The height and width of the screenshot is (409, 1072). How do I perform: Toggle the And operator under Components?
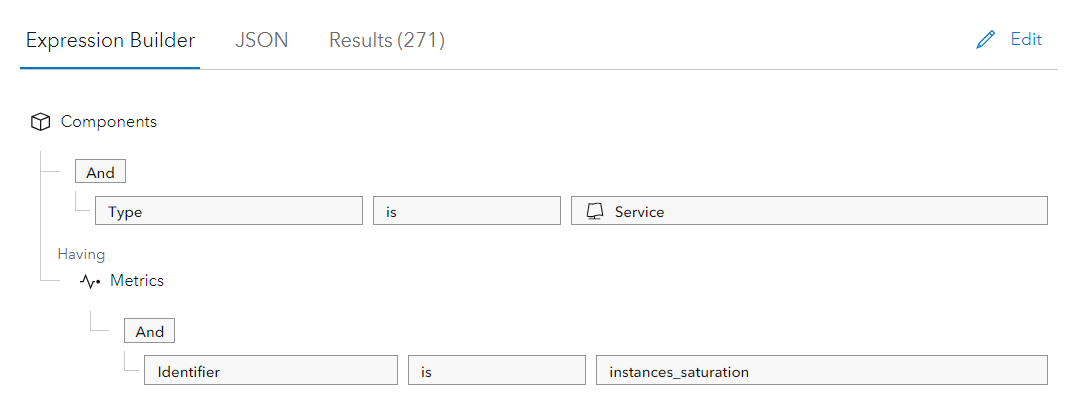100,172
